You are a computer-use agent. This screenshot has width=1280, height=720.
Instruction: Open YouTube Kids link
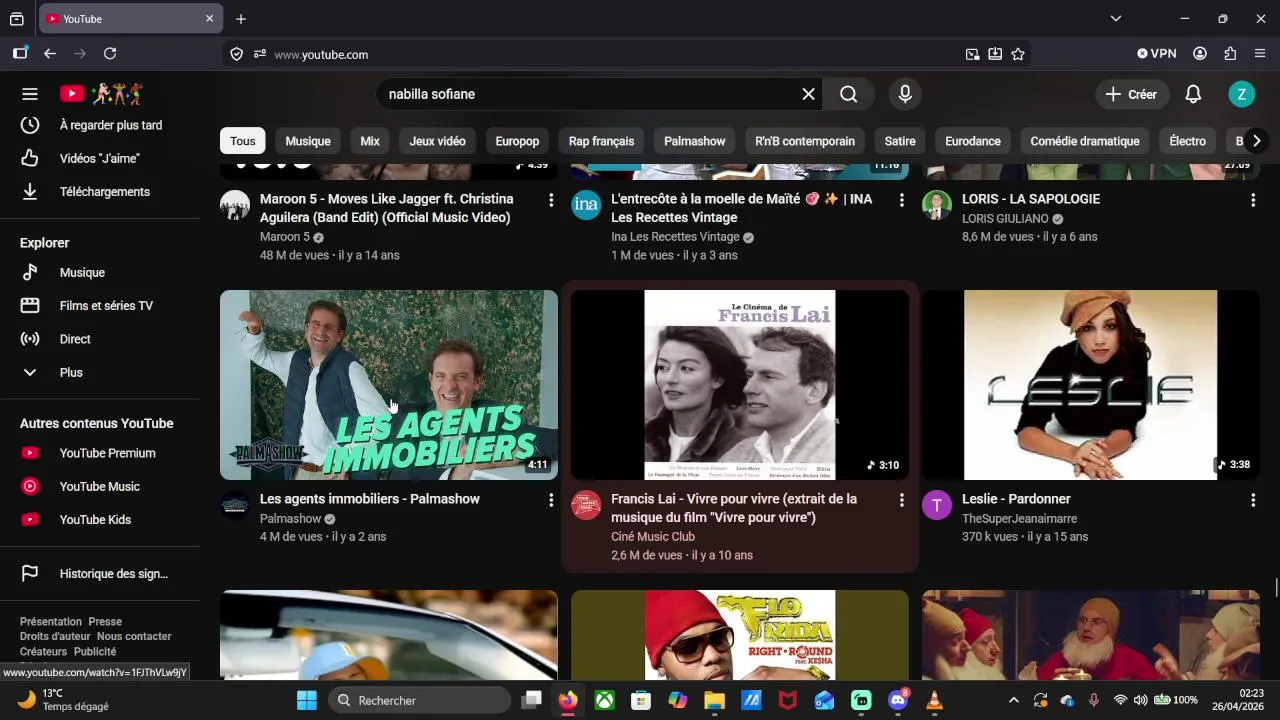[100, 519]
